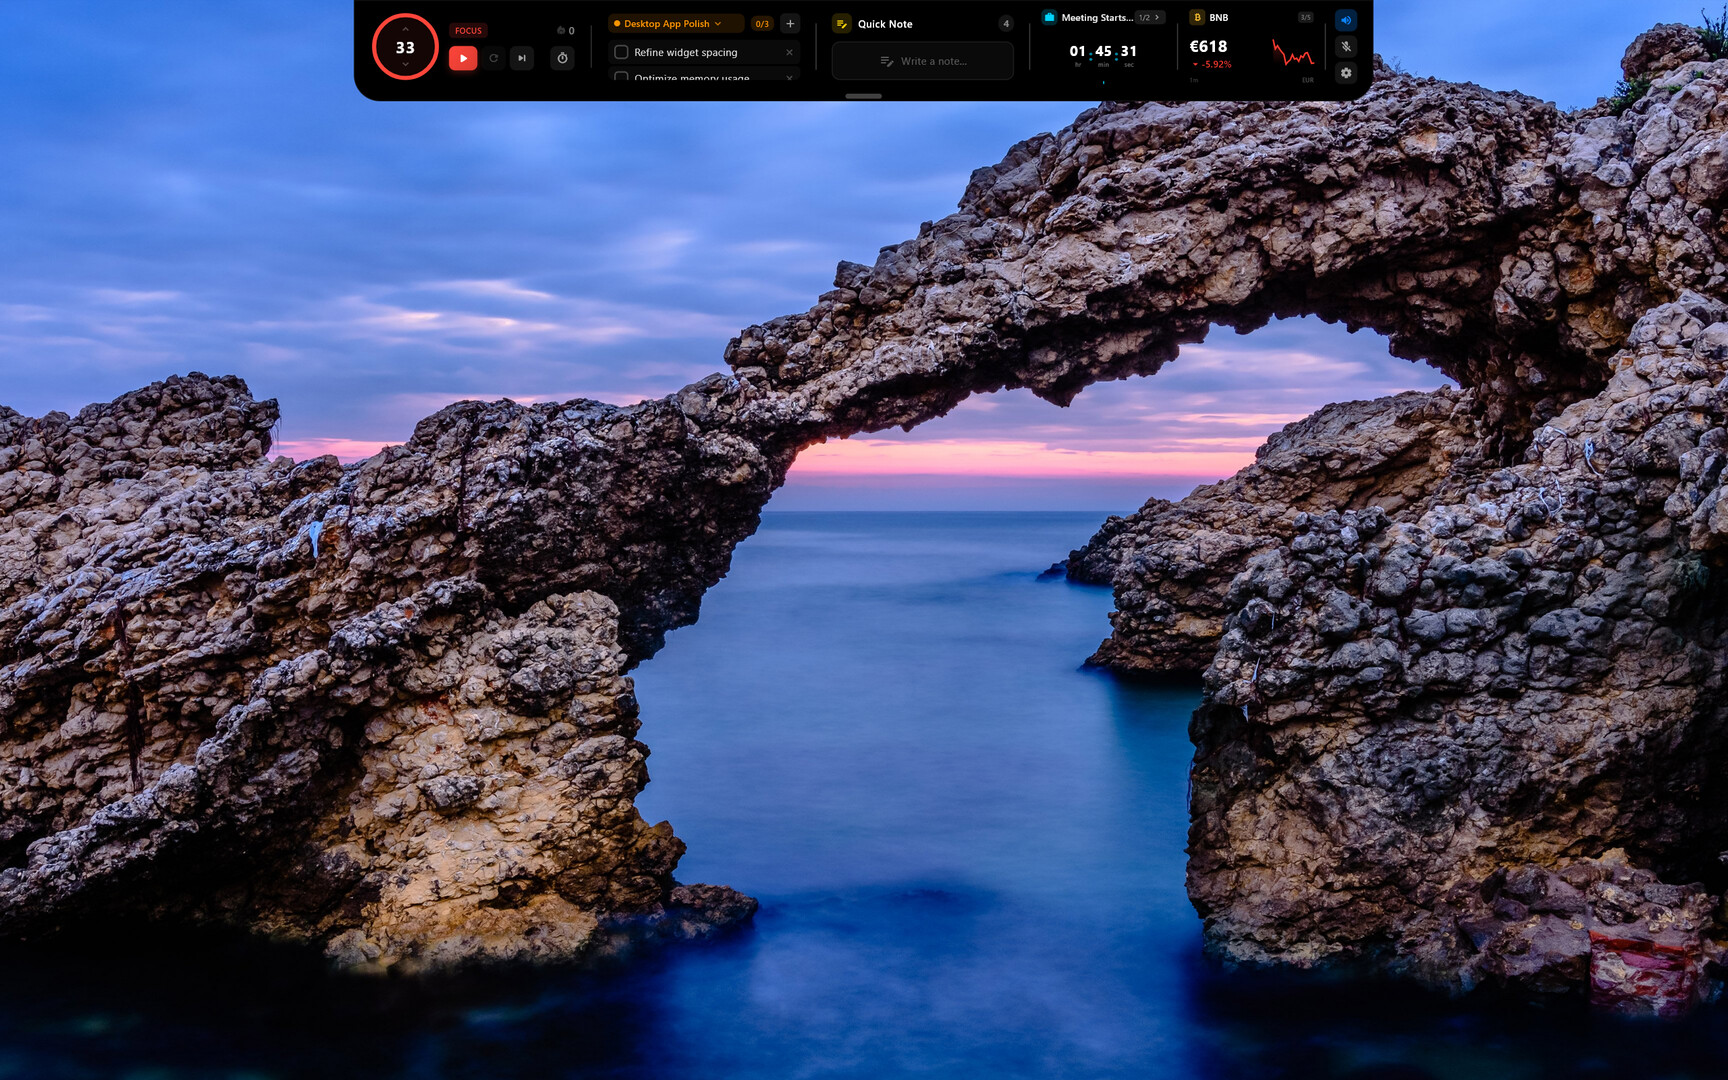The width and height of the screenshot is (1728, 1080).
Task: Start the focus session with the play button
Action: tap(463, 58)
